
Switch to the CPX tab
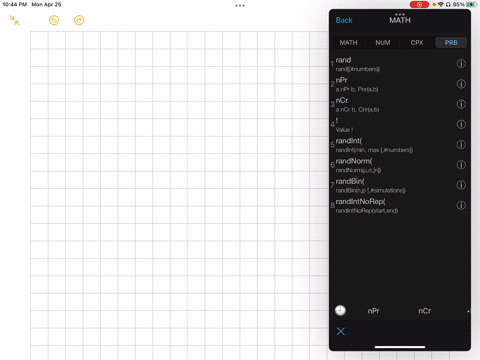[x=417, y=43]
